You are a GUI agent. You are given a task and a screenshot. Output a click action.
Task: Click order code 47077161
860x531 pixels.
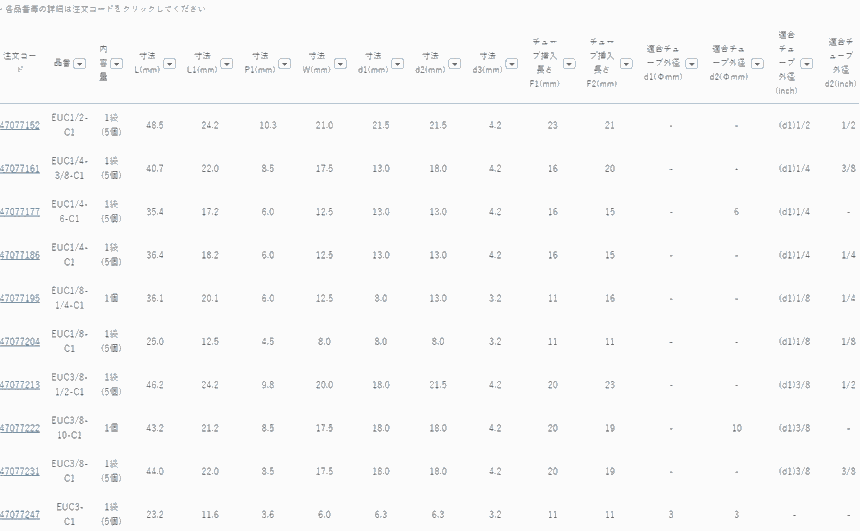[20, 169]
